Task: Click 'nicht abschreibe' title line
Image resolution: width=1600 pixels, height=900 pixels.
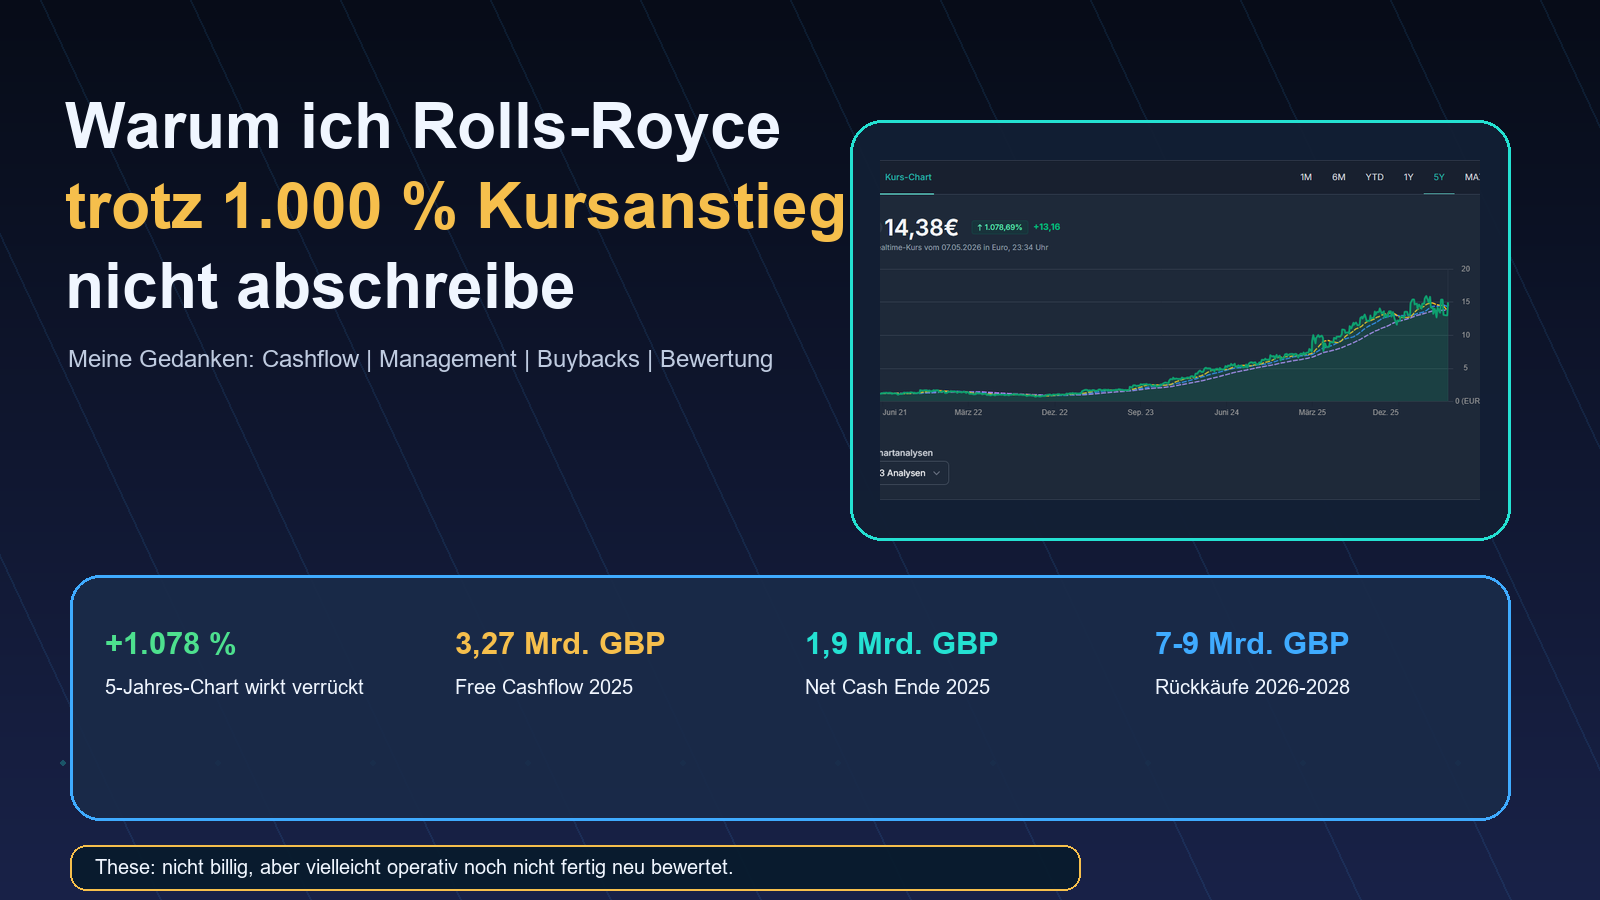Action: (x=320, y=286)
